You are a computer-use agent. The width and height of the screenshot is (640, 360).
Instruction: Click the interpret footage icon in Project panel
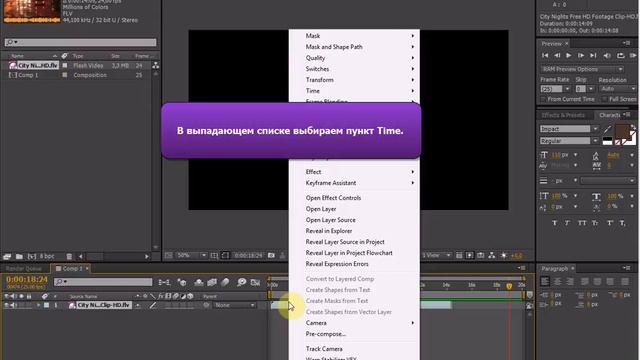click(x=7, y=256)
